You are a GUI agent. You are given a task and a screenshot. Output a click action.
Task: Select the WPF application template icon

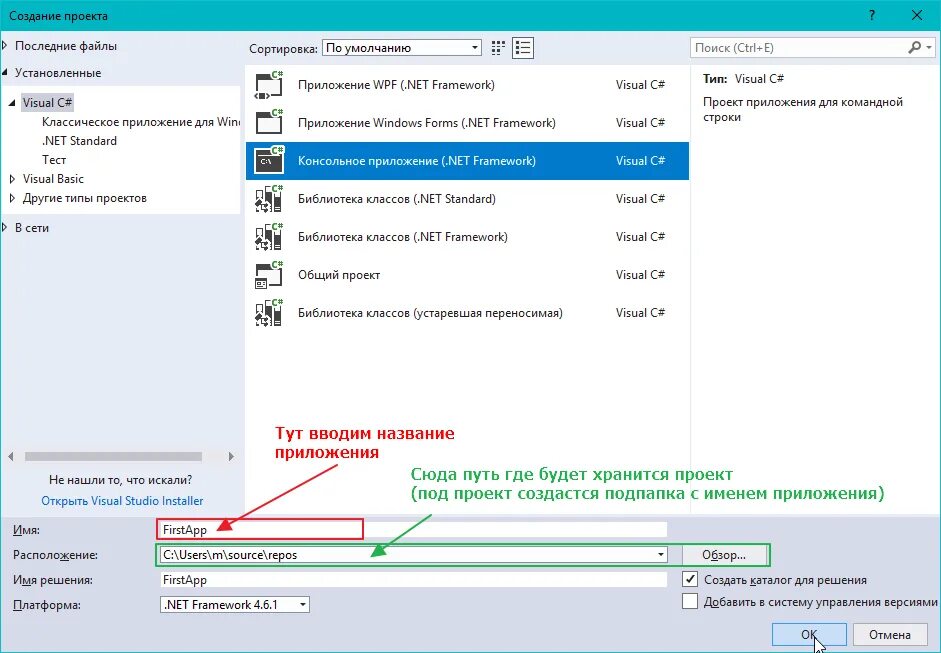pos(269,85)
